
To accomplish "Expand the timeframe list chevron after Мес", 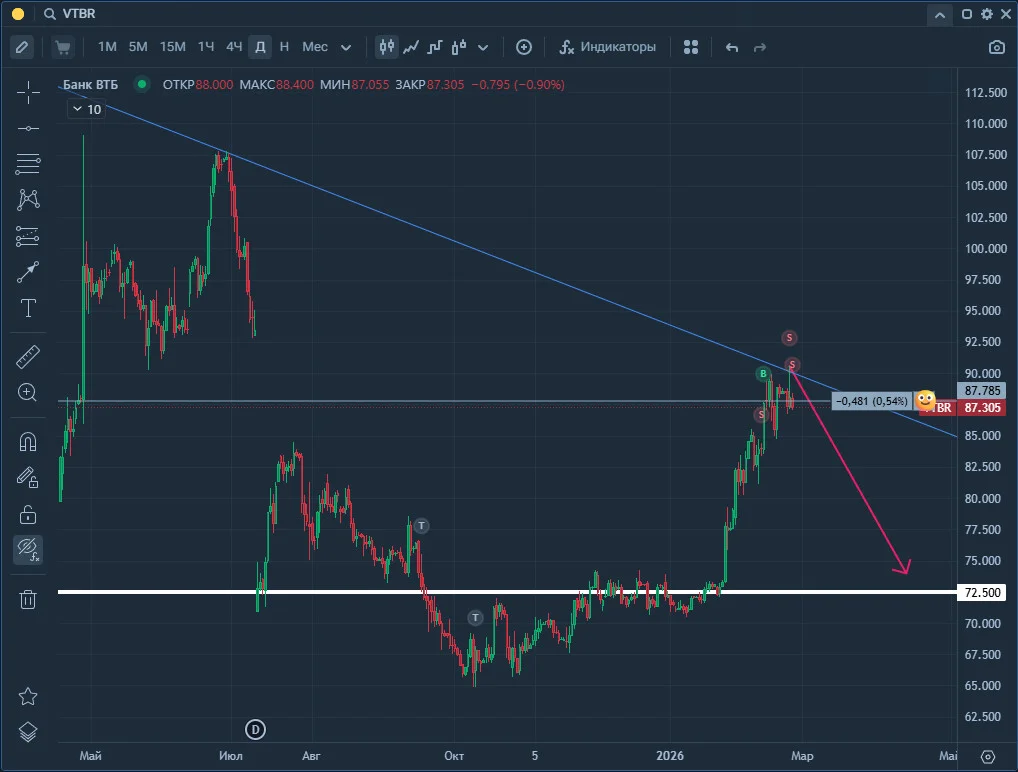I will click(x=346, y=47).
